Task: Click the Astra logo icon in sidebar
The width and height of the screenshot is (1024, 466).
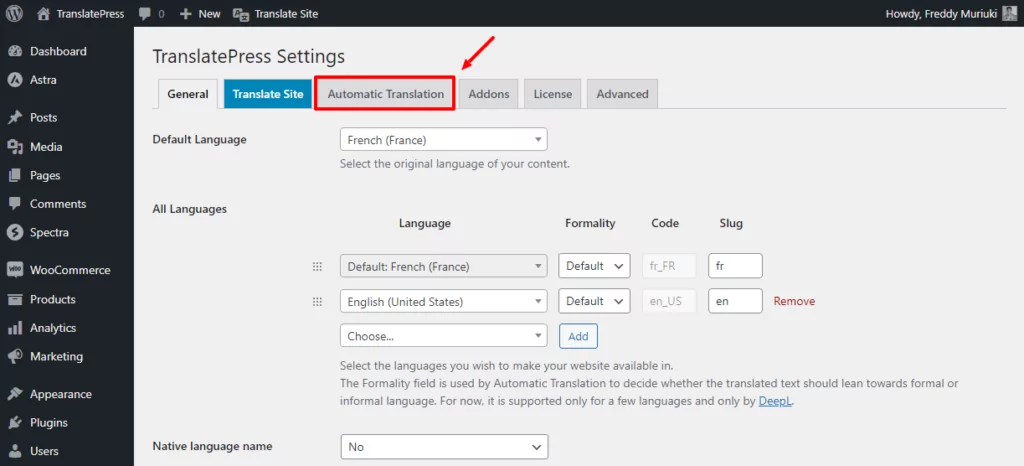Action: pyautogui.click(x=15, y=80)
